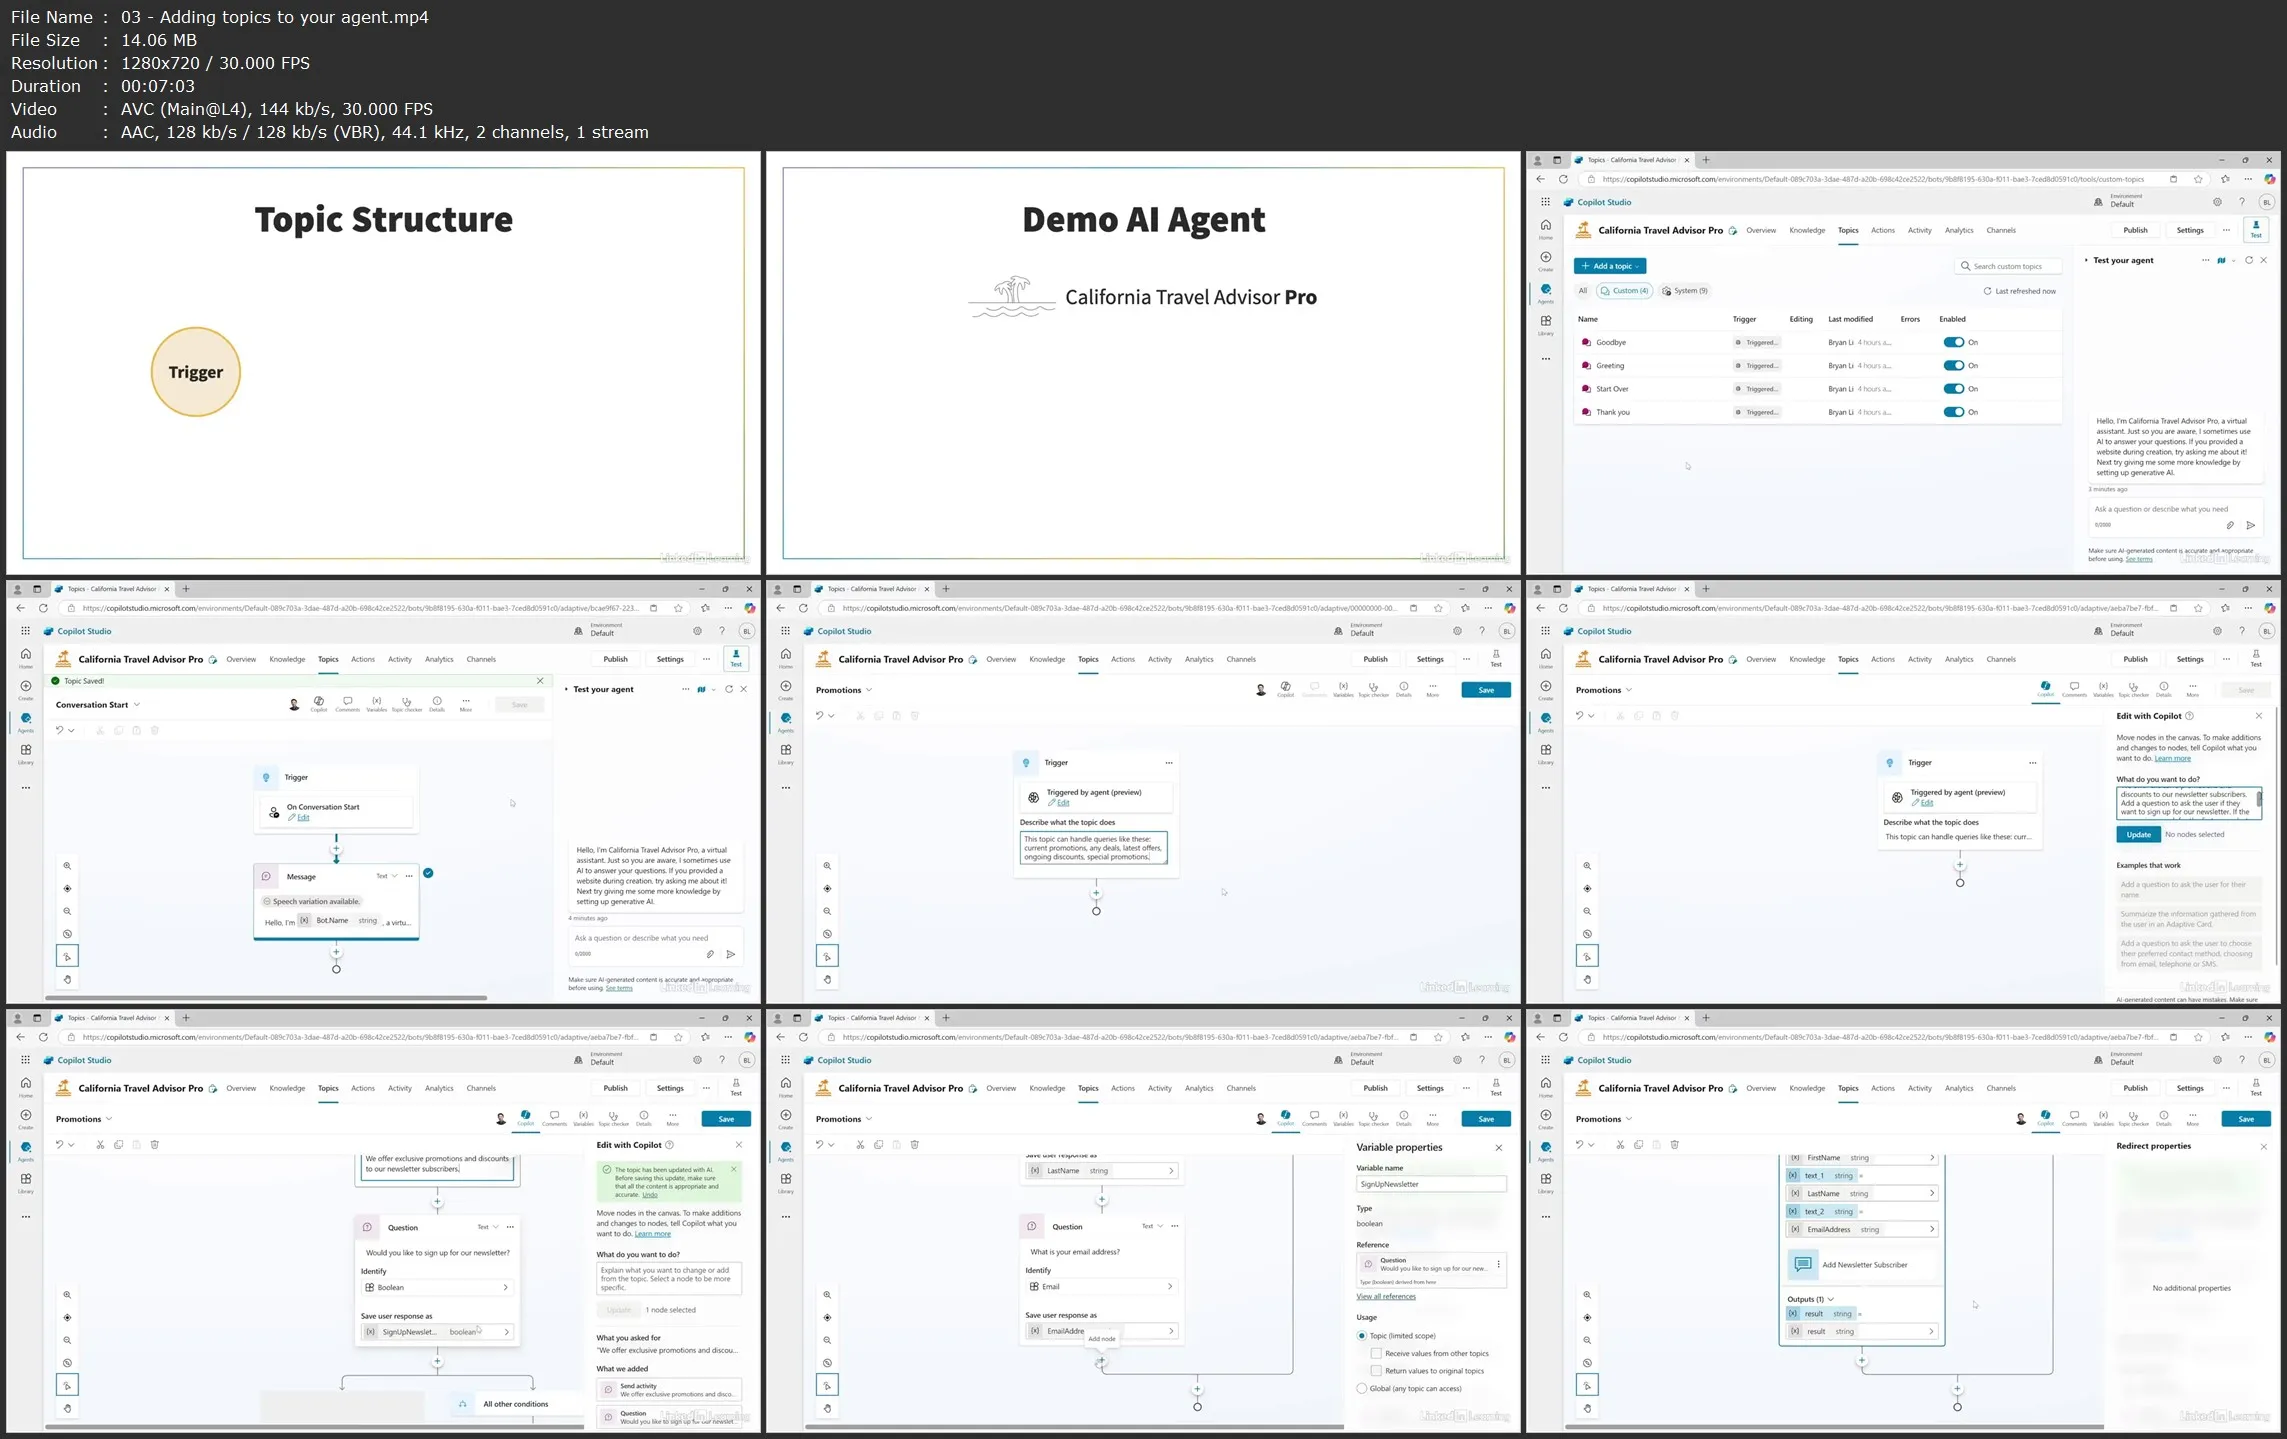
Task: Open Details tool in Conversation Start thumbnail
Action: click(437, 704)
